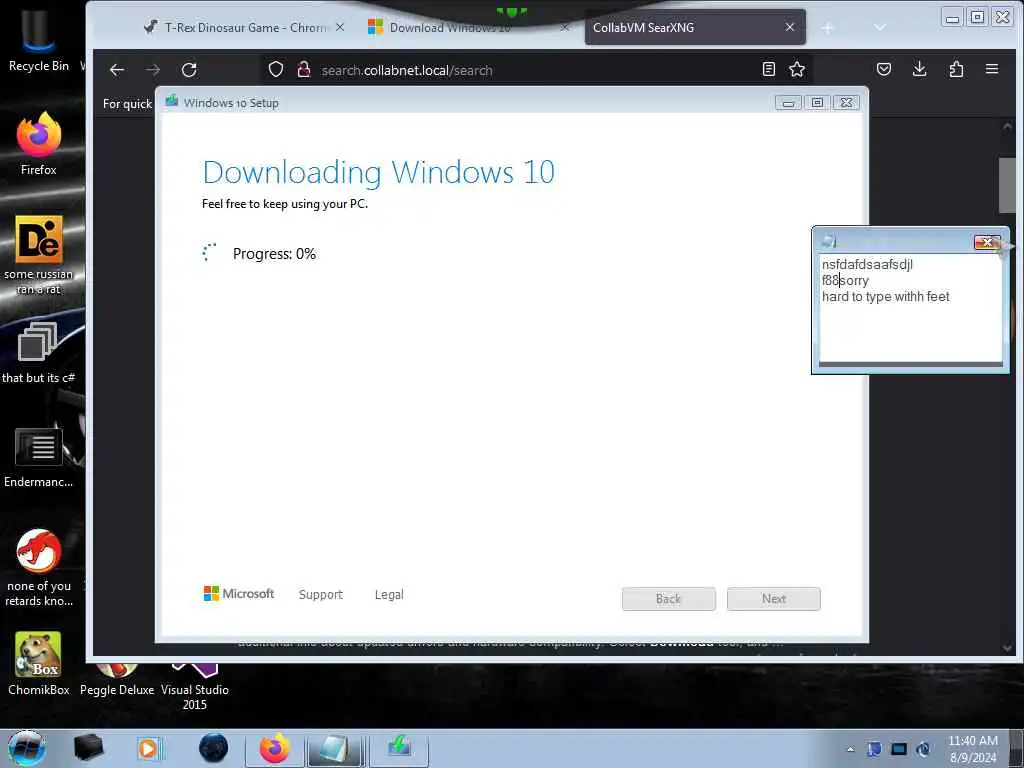Click the network tray icon

point(899,749)
